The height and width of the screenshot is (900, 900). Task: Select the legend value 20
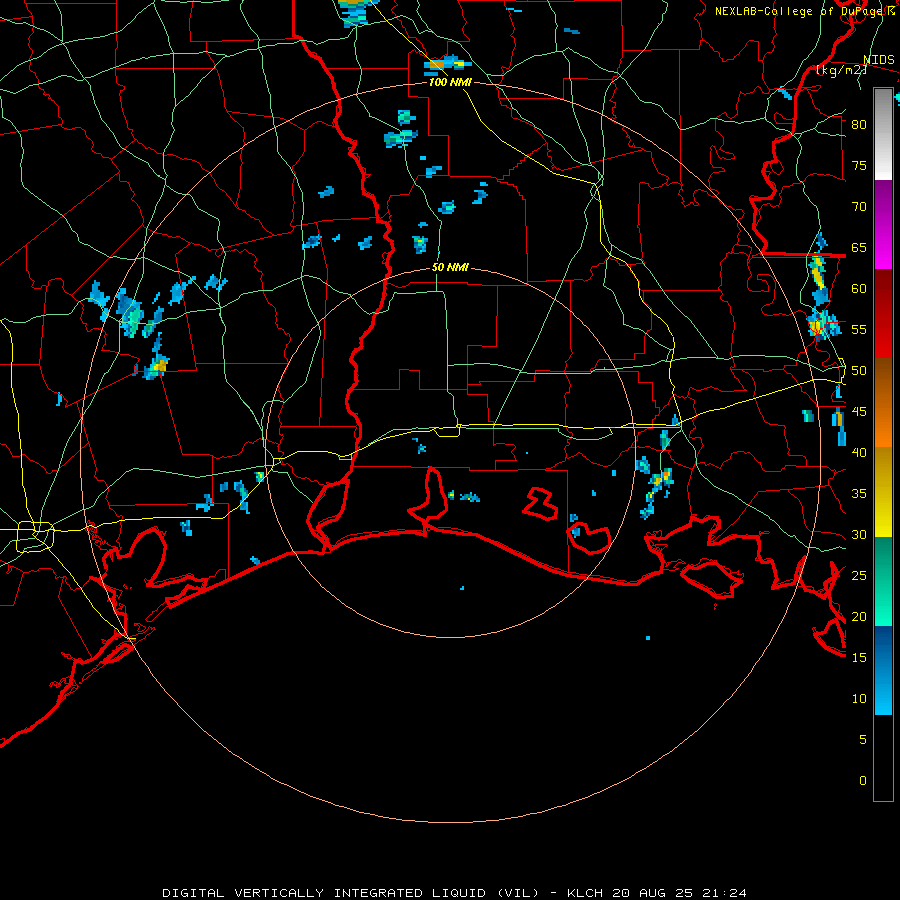coord(859,616)
